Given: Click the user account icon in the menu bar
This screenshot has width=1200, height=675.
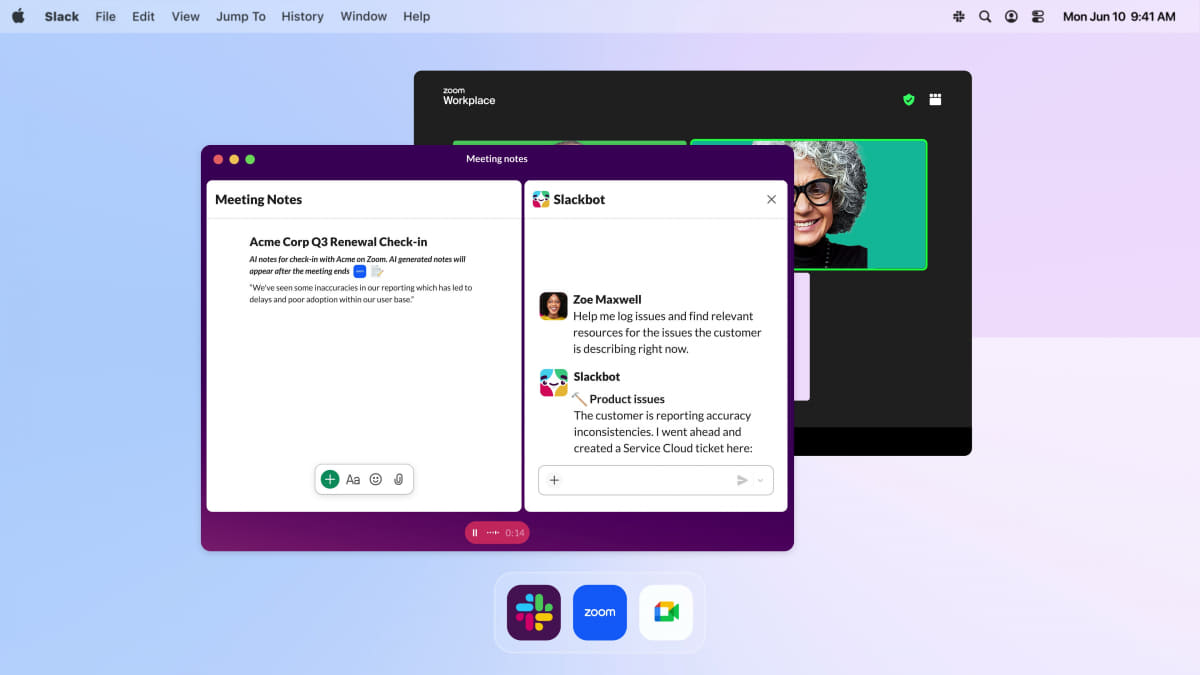Looking at the screenshot, I should click(x=1012, y=16).
